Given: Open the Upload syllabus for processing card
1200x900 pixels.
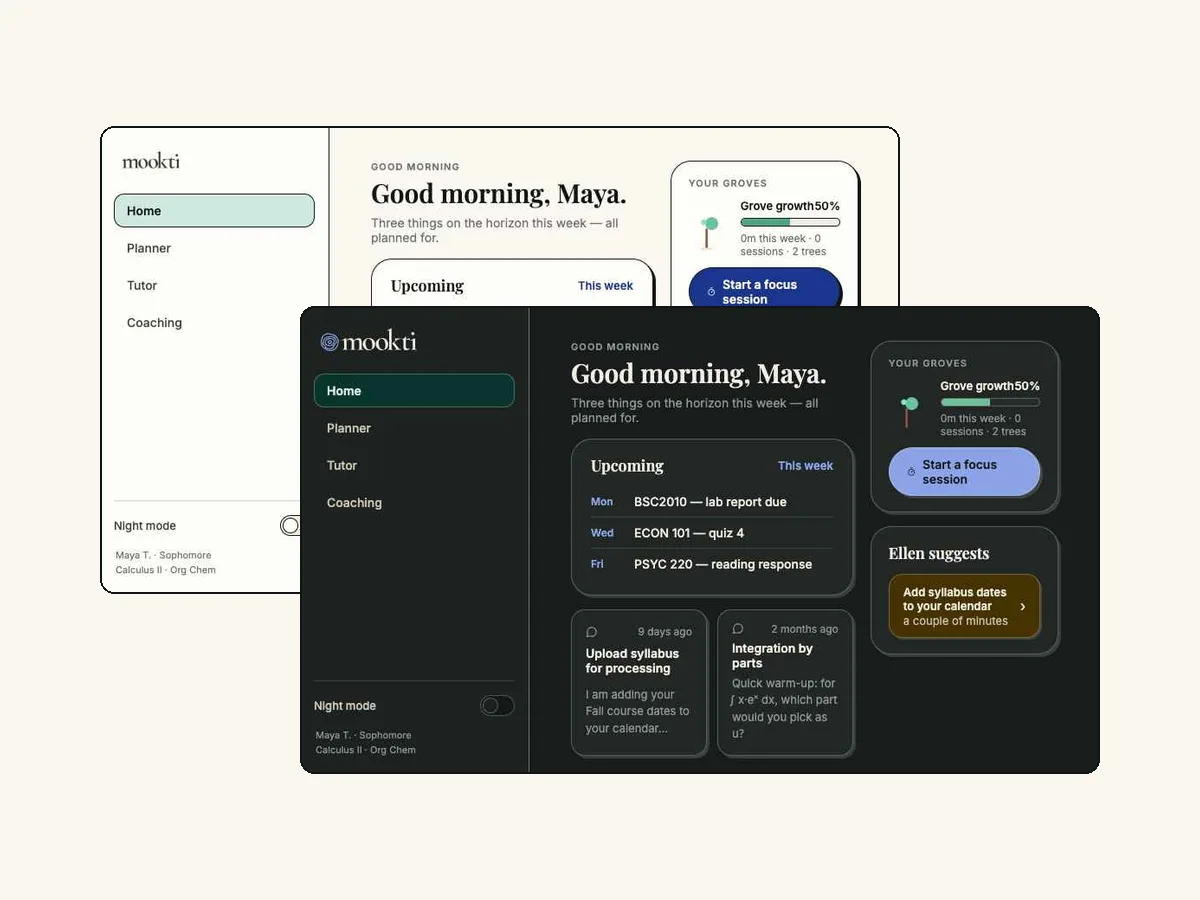Looking at the screenshot, I should (x=639, y=683).
